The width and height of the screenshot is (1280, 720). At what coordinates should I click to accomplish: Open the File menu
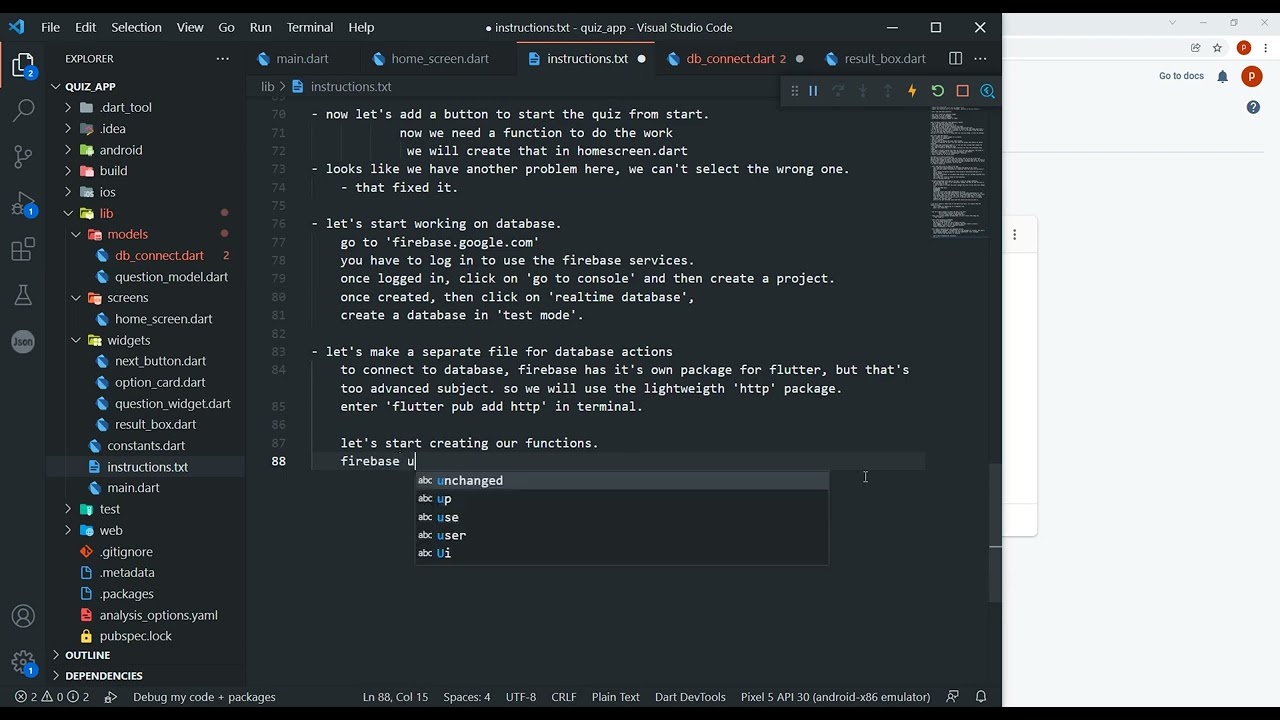[x=50, y=28]
